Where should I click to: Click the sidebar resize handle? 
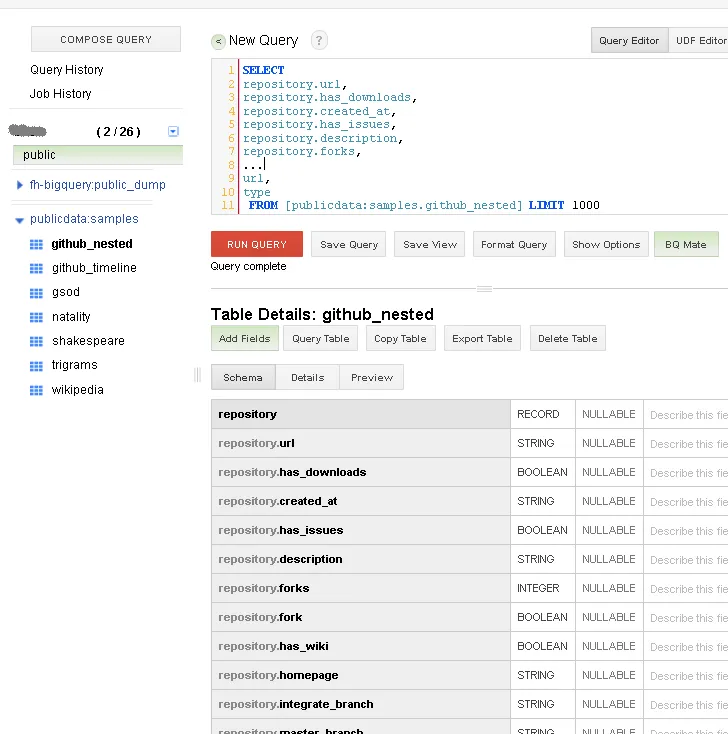[197, 374]
